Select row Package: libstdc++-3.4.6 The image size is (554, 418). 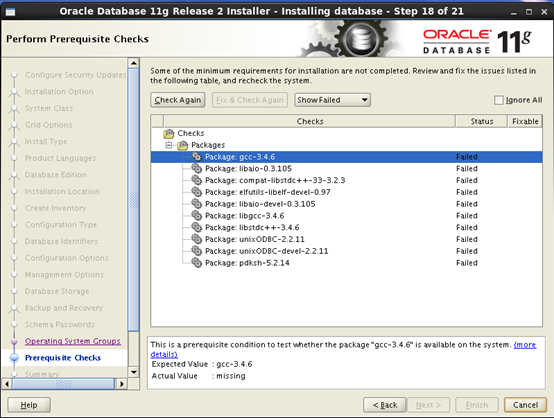[347, 228]
